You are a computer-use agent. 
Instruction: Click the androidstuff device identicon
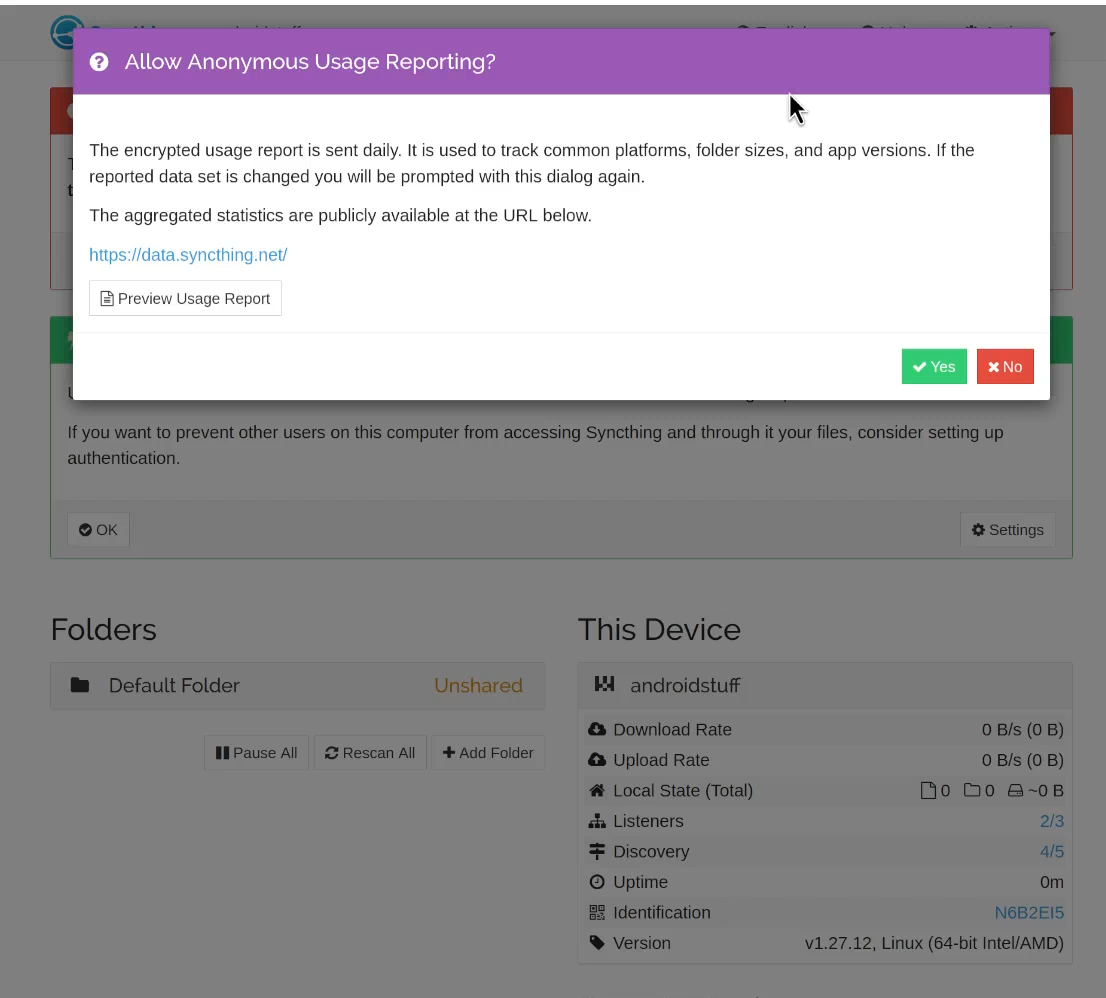[x=604, y=684]
